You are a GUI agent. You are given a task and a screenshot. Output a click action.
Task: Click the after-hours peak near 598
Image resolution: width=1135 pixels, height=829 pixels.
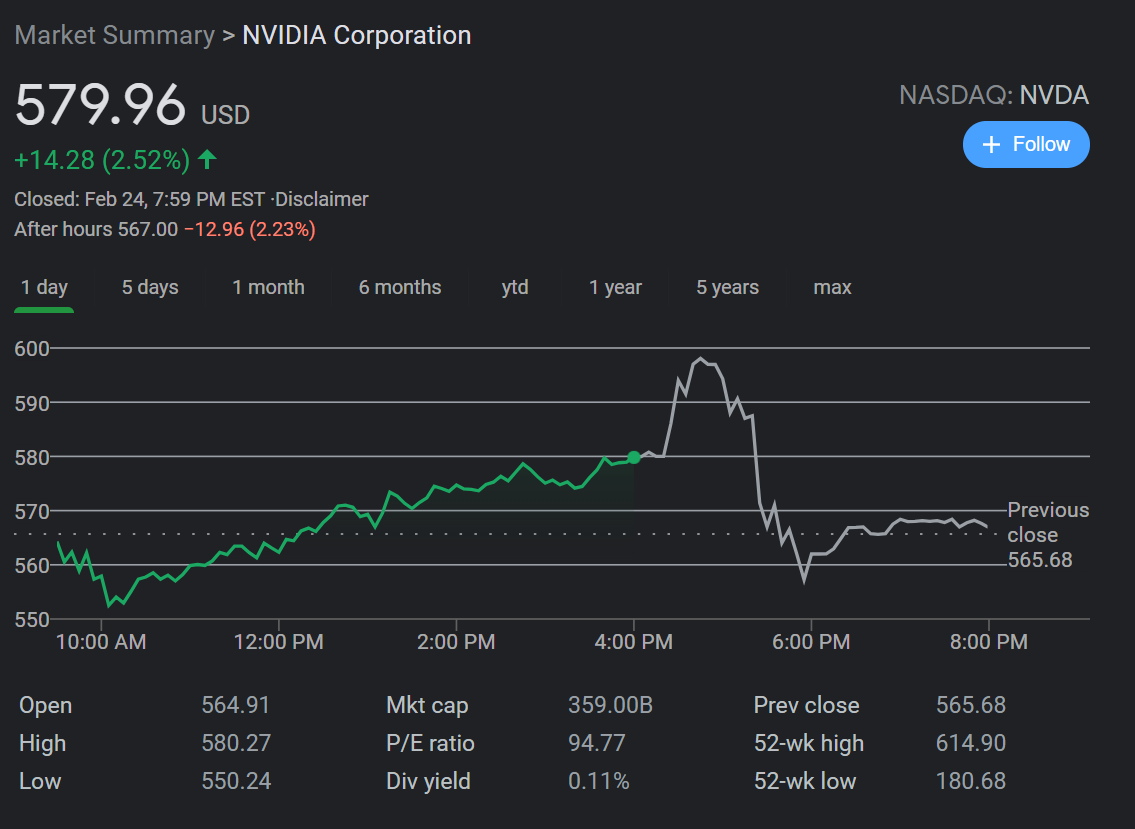701,358
